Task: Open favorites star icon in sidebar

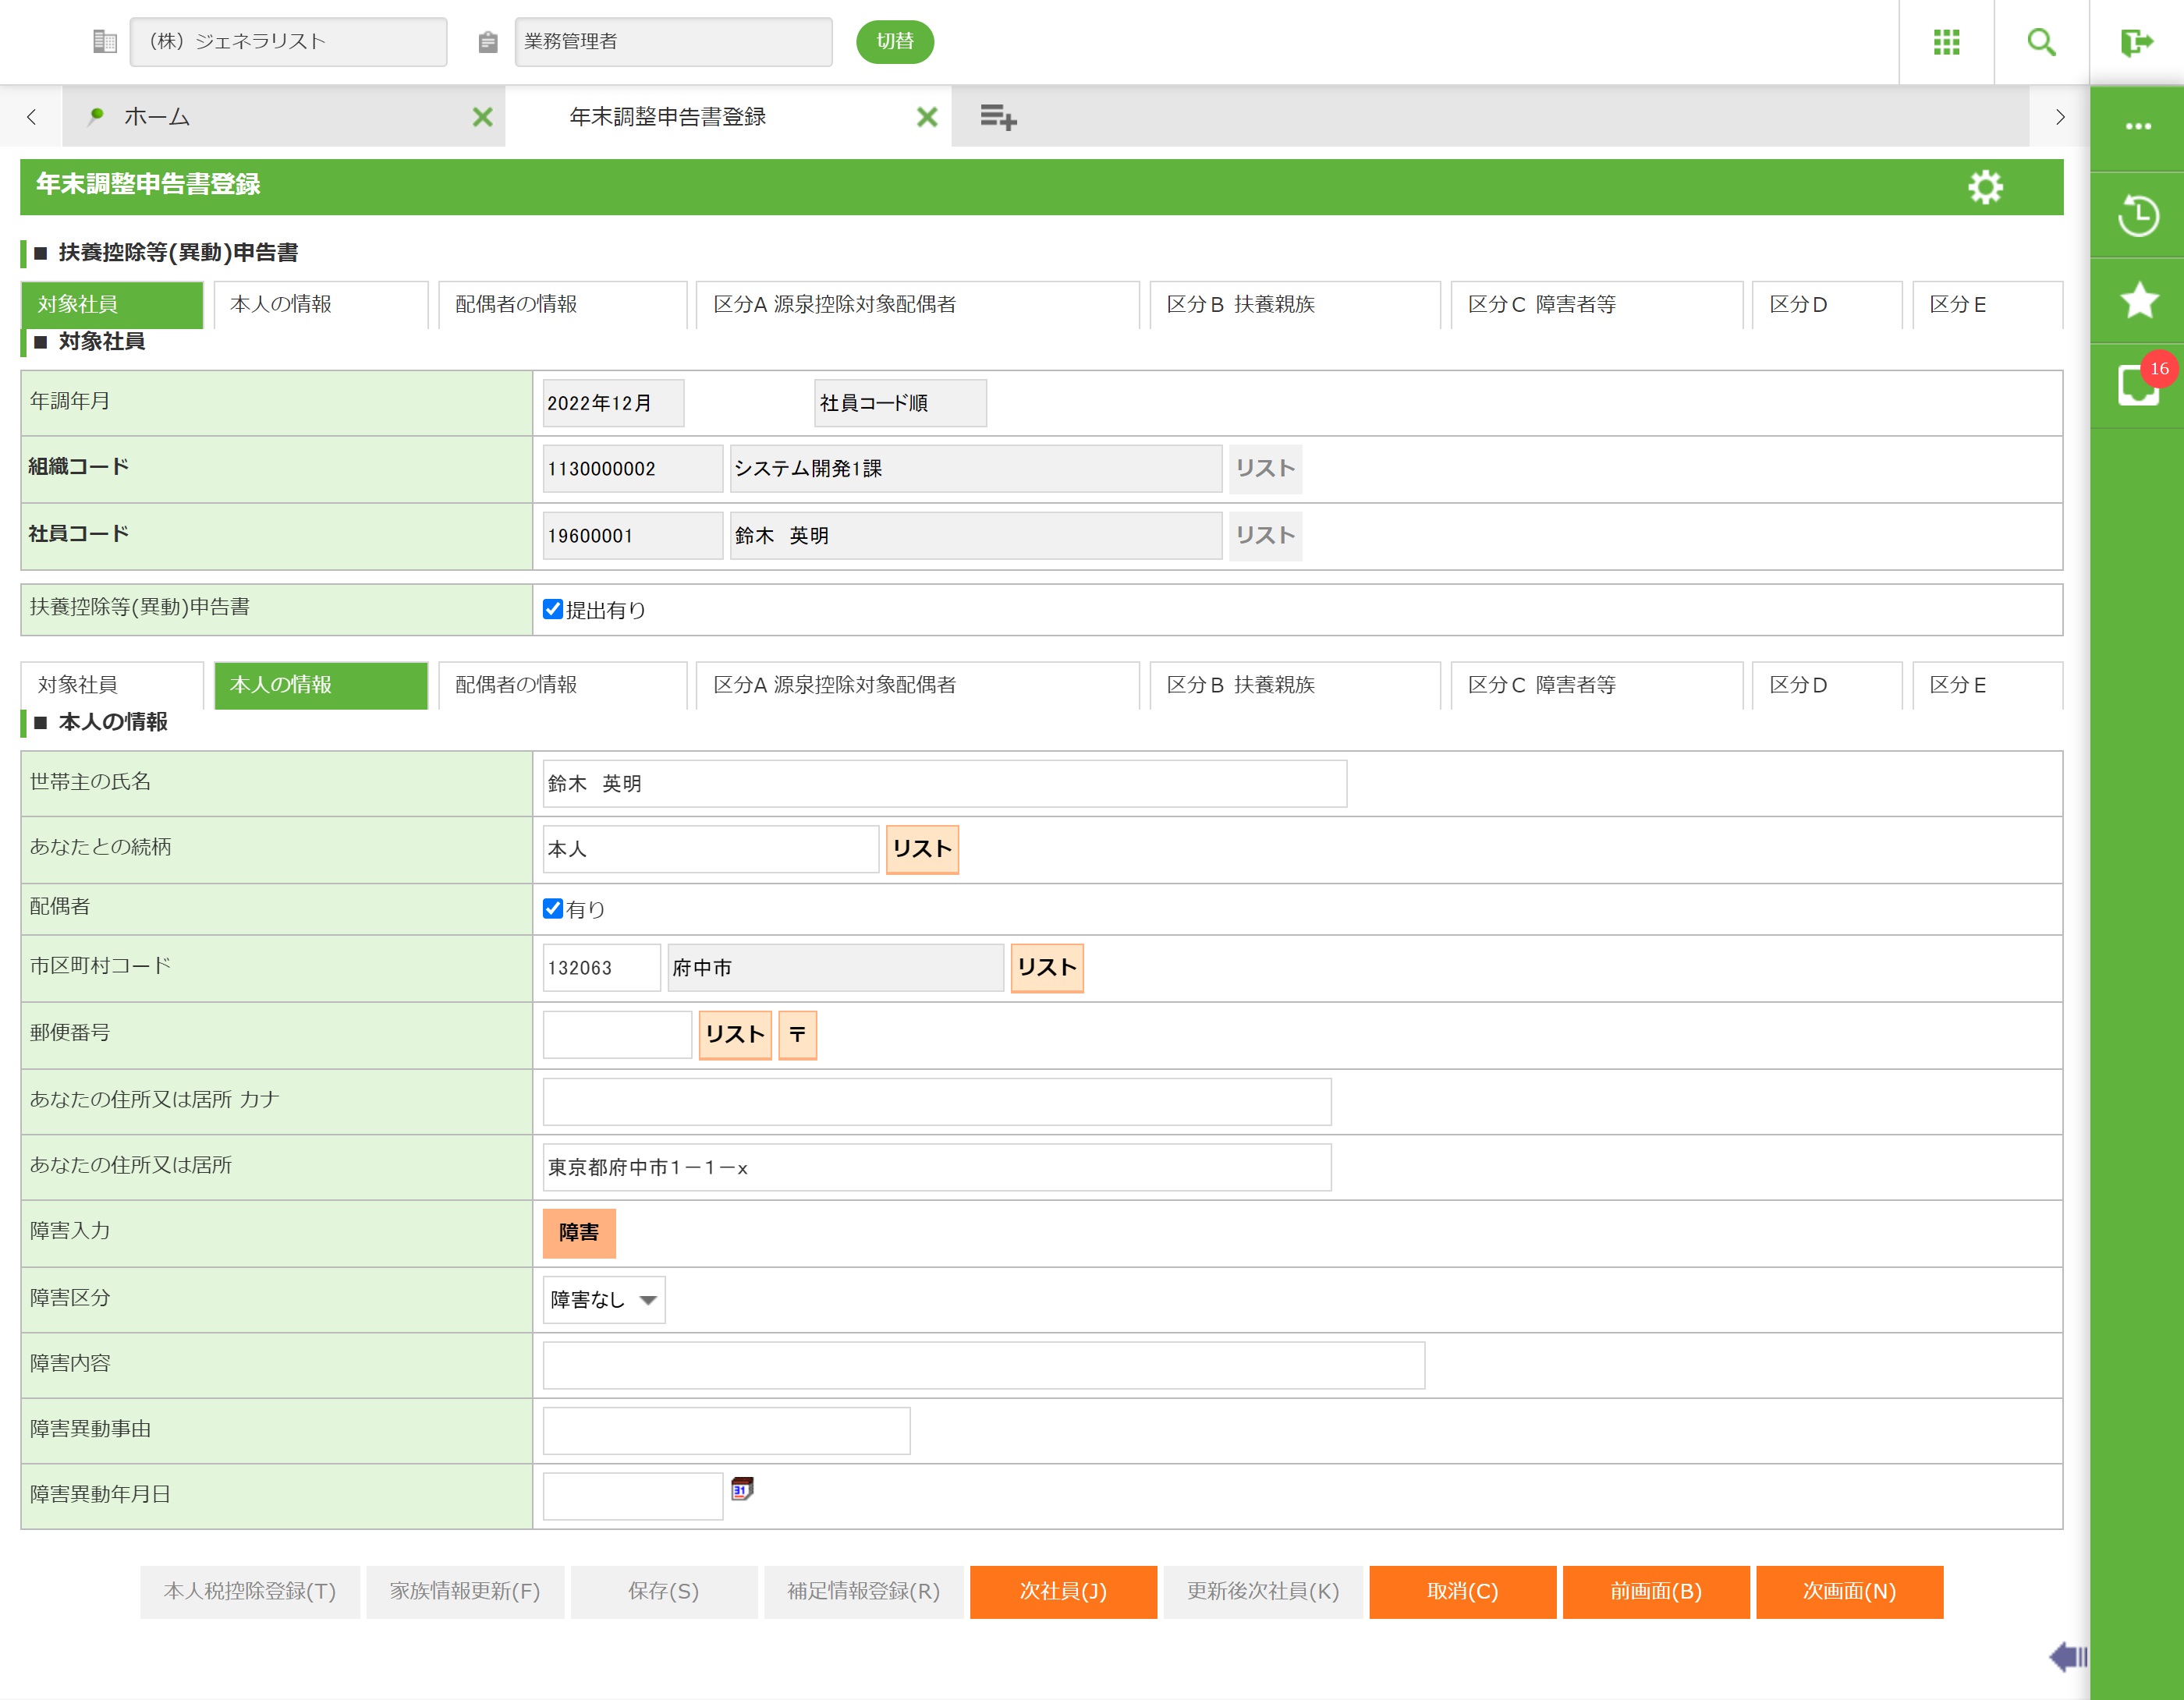Action: tap(2137, 300)
